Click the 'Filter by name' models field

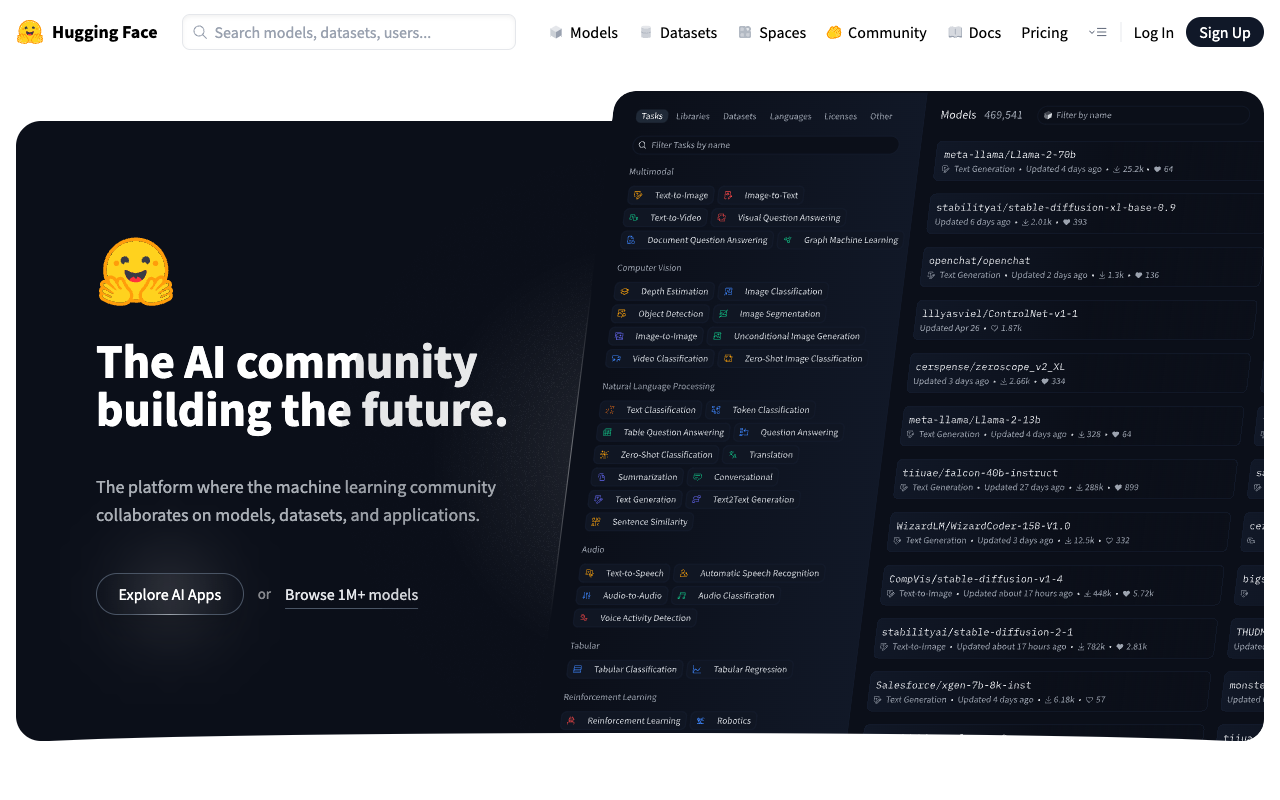[1143, 115]
